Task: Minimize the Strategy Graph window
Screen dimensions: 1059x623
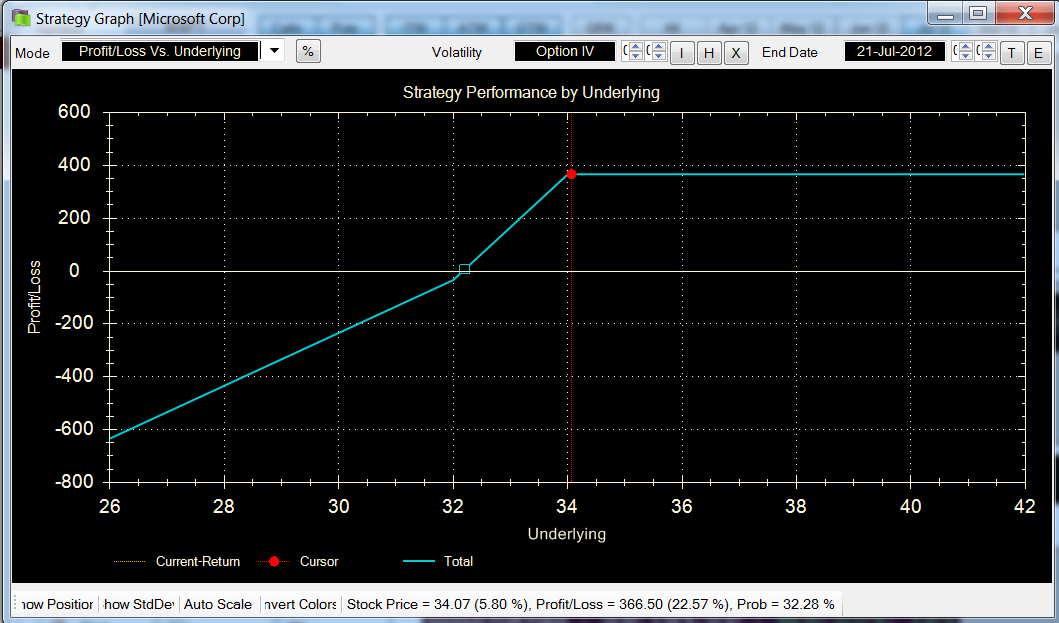Action: point(945,14)
